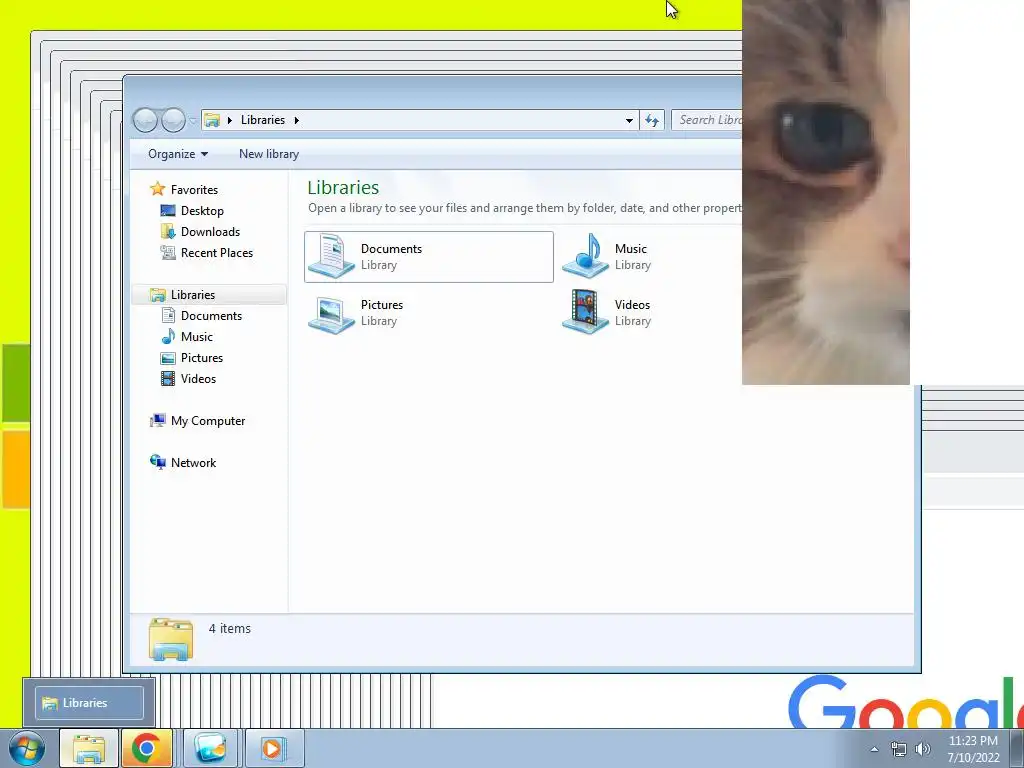
Task: Select the Videos library large icon
Action: pos(585,312)
